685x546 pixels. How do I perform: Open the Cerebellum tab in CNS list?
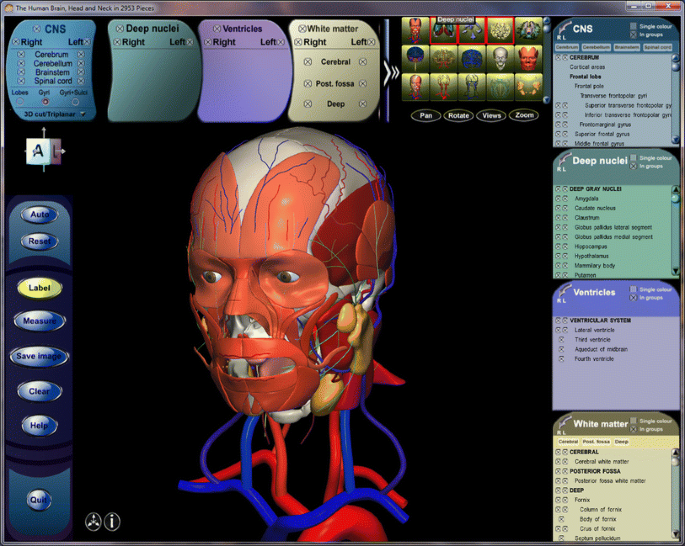coord(596,47)
